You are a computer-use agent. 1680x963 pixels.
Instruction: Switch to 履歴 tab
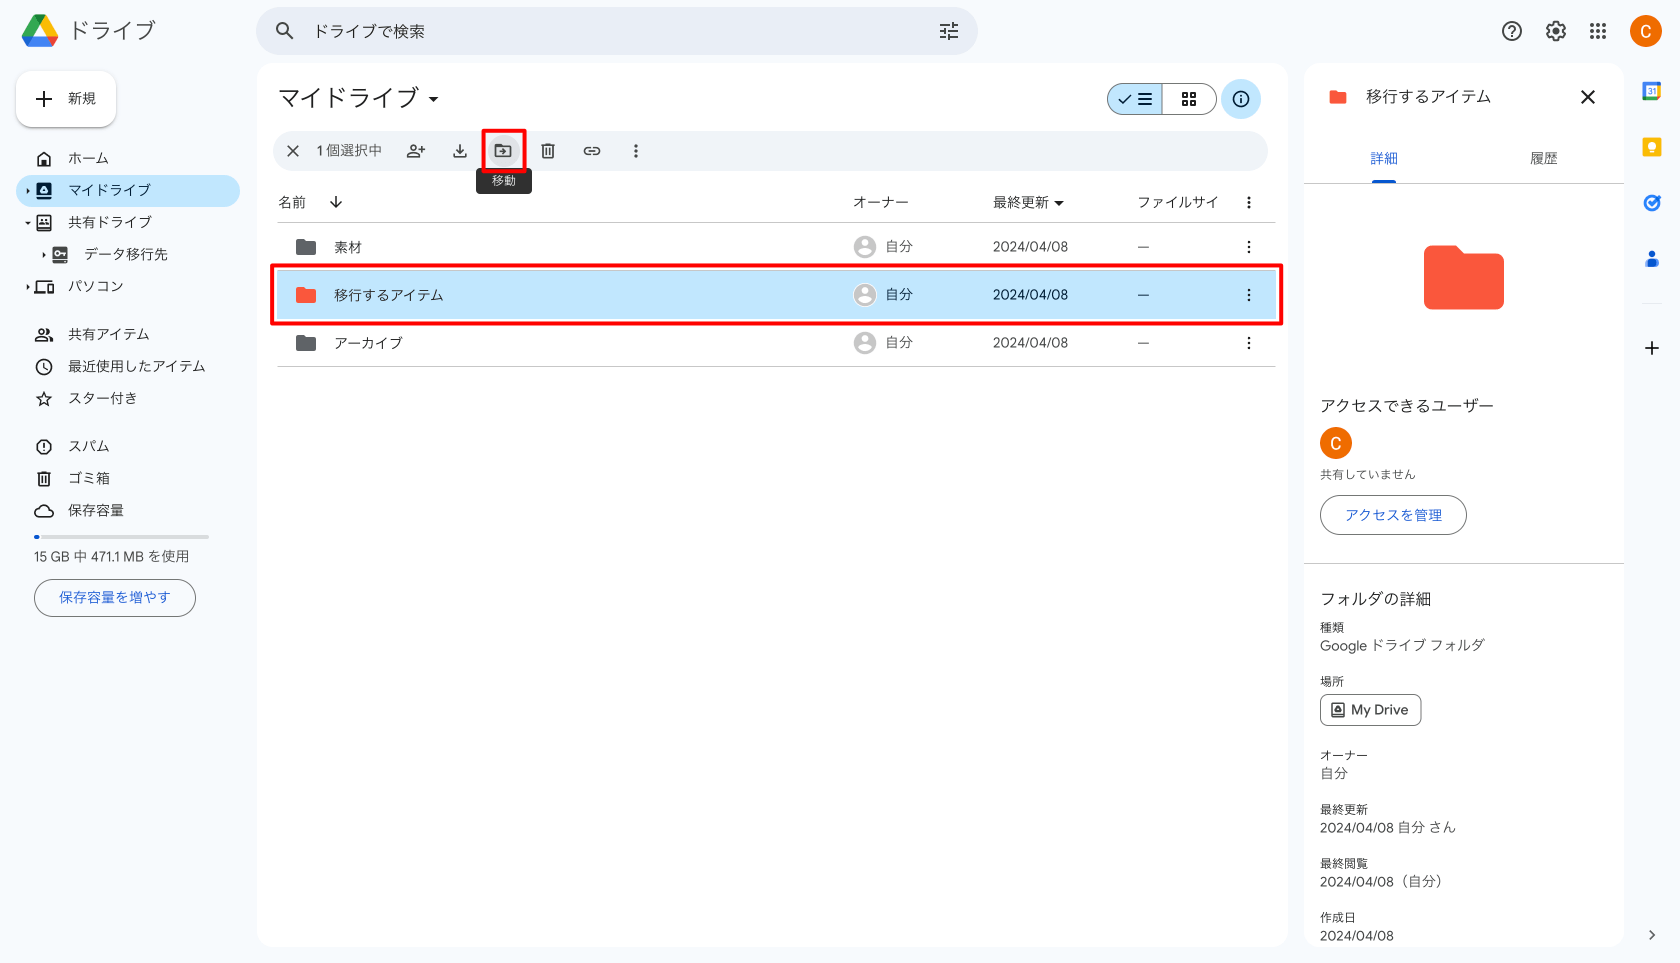point(1544,159)
